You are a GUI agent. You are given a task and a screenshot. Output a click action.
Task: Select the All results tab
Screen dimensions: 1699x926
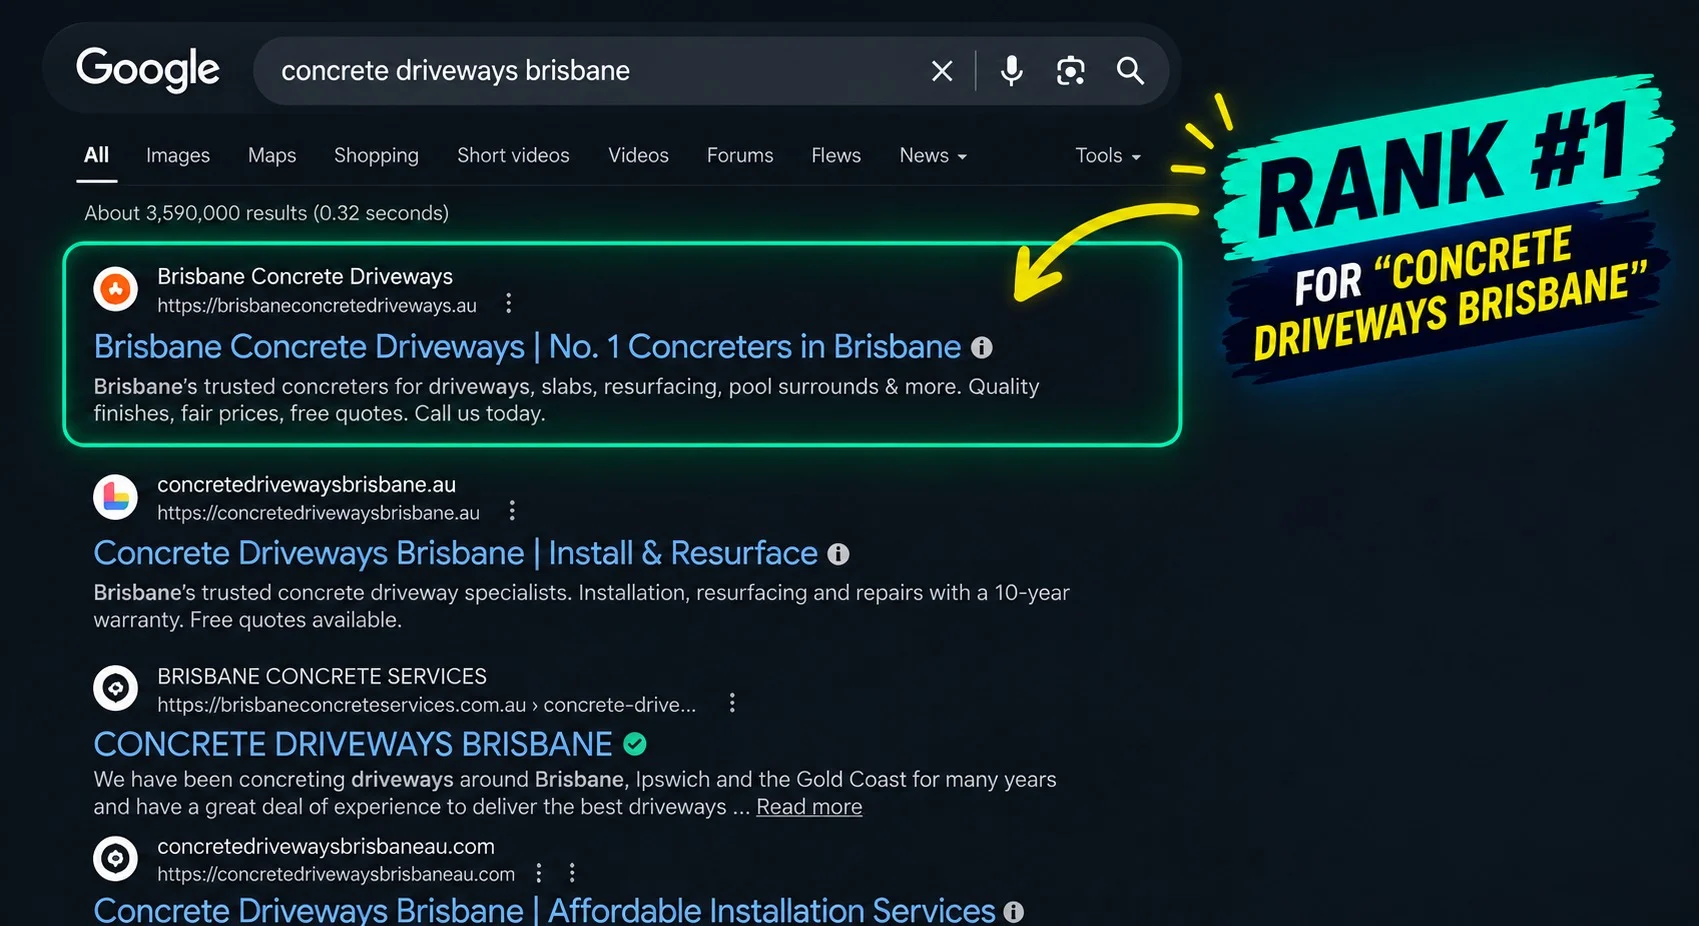tap(97, 155)
